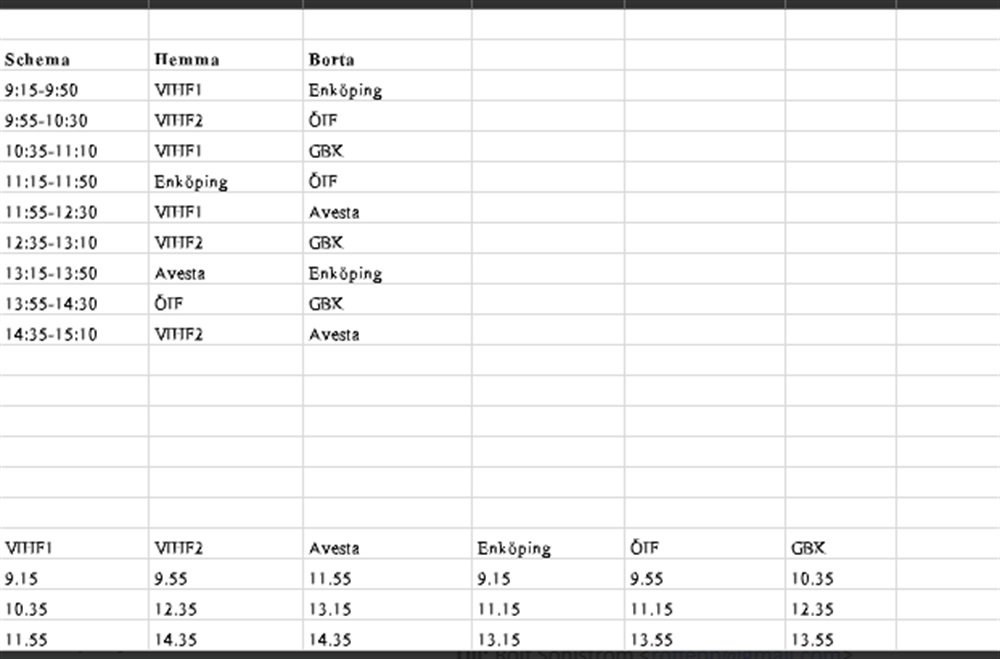Select ÖIF home team in 13:55-14:30 row

coord(169,304)
